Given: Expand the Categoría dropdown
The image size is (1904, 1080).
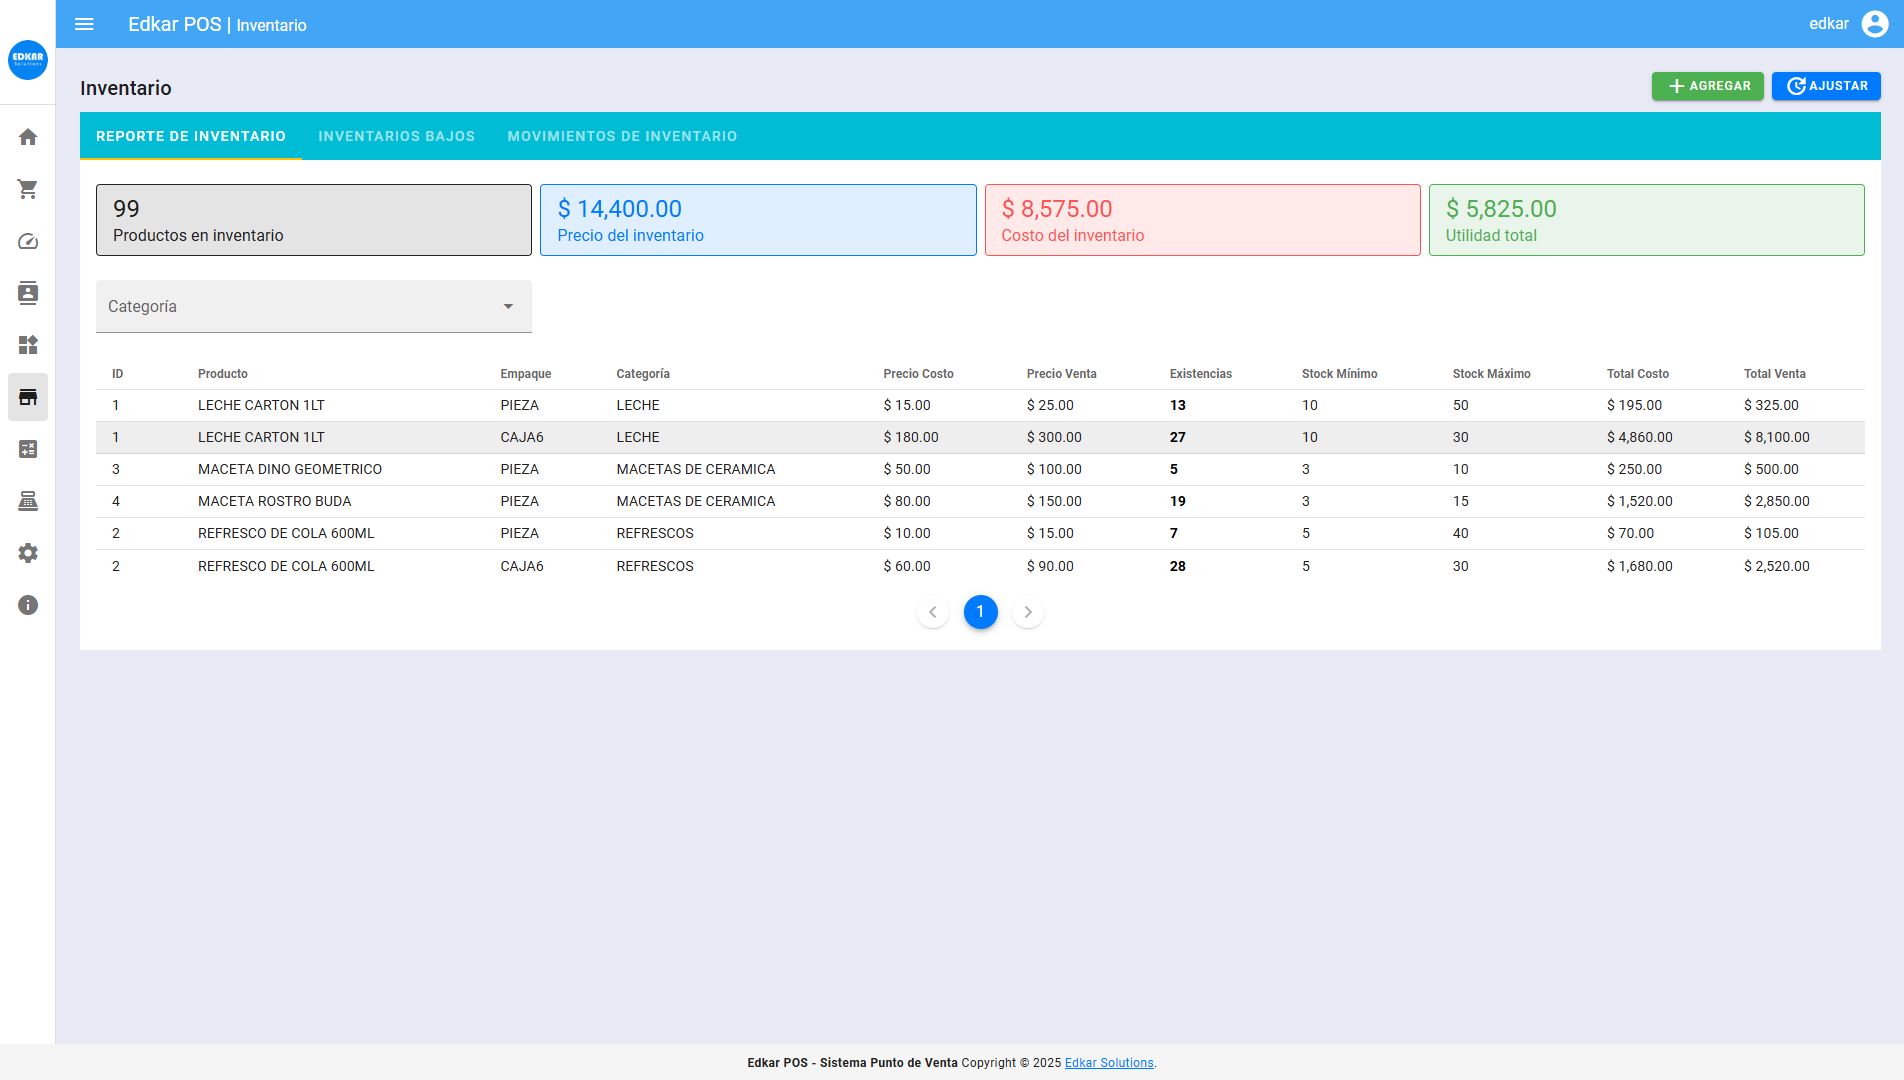Looking at the screenshot, I should pos(313,306).
